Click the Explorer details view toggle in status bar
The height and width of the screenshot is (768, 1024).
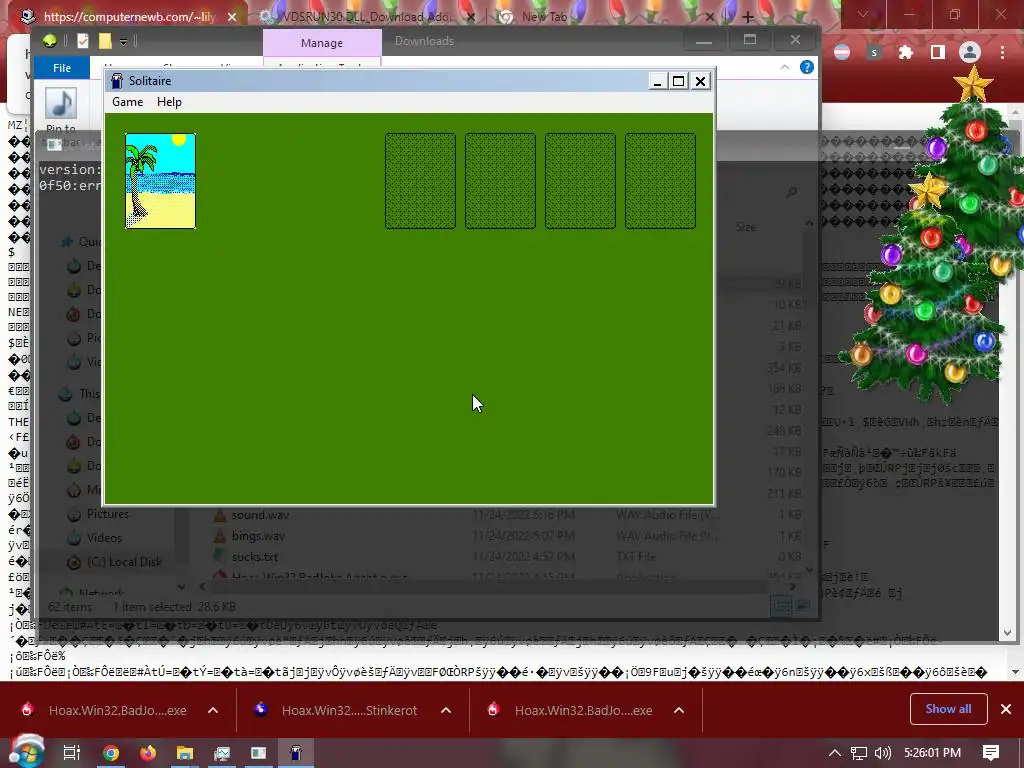pyautogui.click(x=781, y=605)
